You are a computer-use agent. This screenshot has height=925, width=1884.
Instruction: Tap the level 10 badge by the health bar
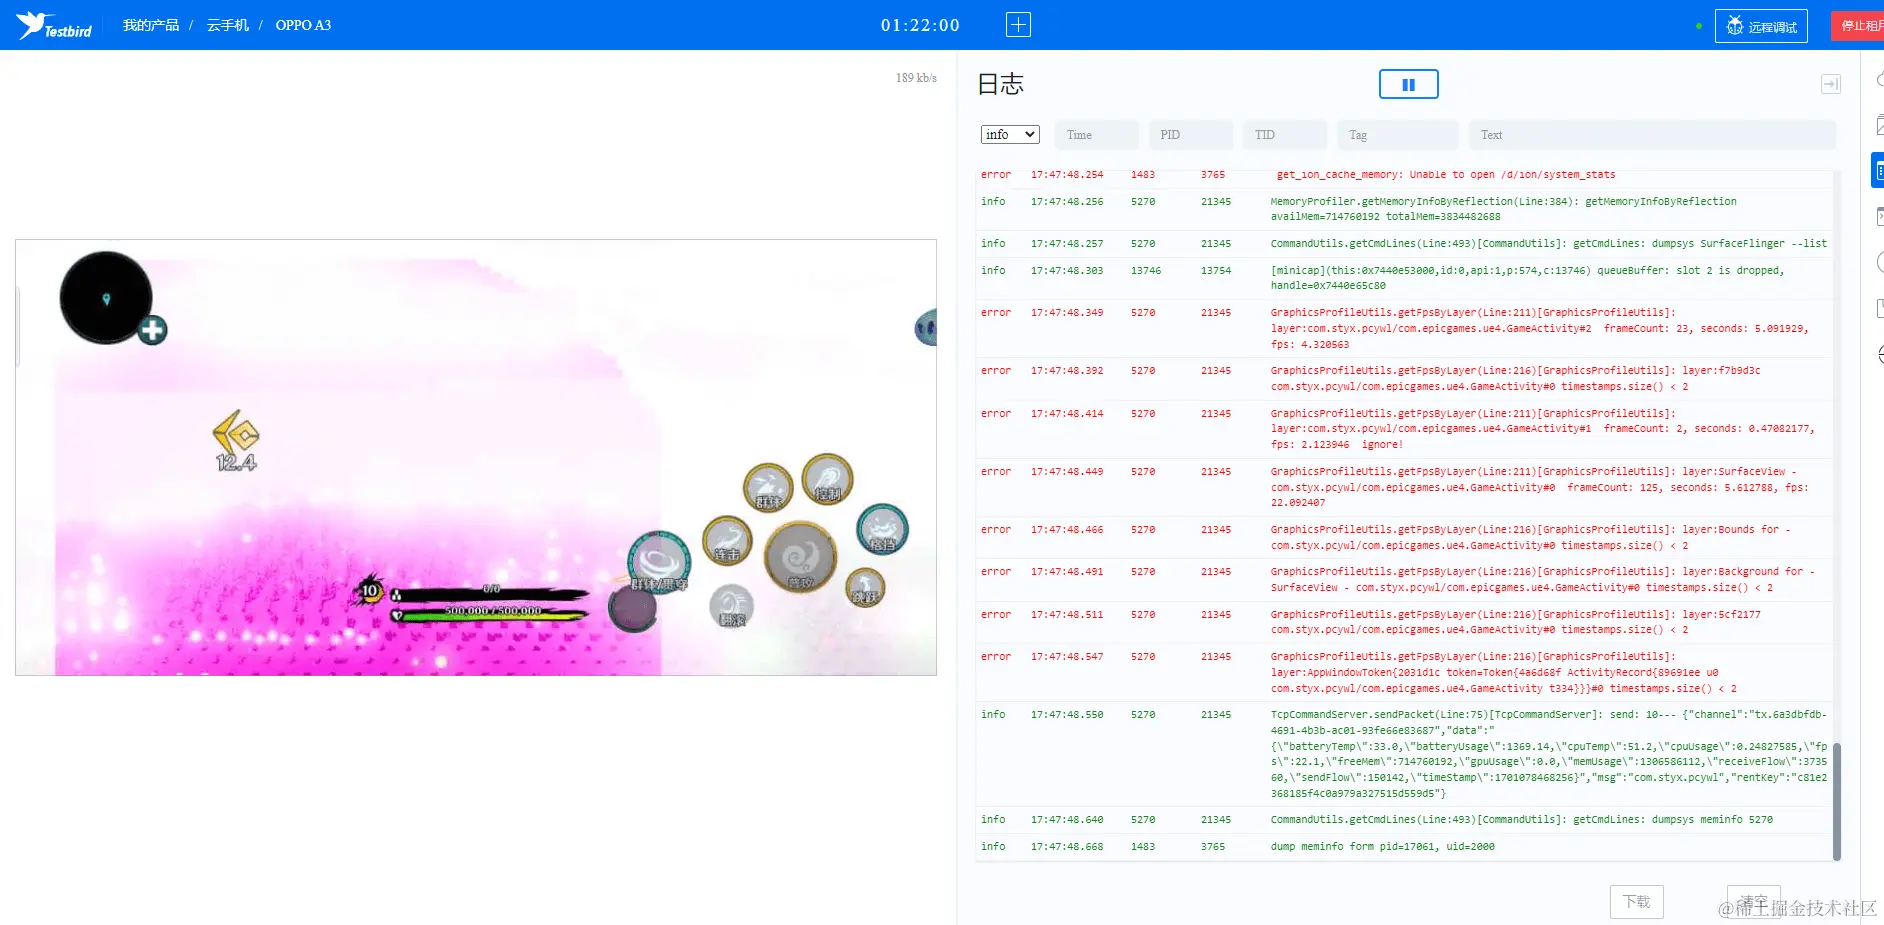click(x=370, y=590)
